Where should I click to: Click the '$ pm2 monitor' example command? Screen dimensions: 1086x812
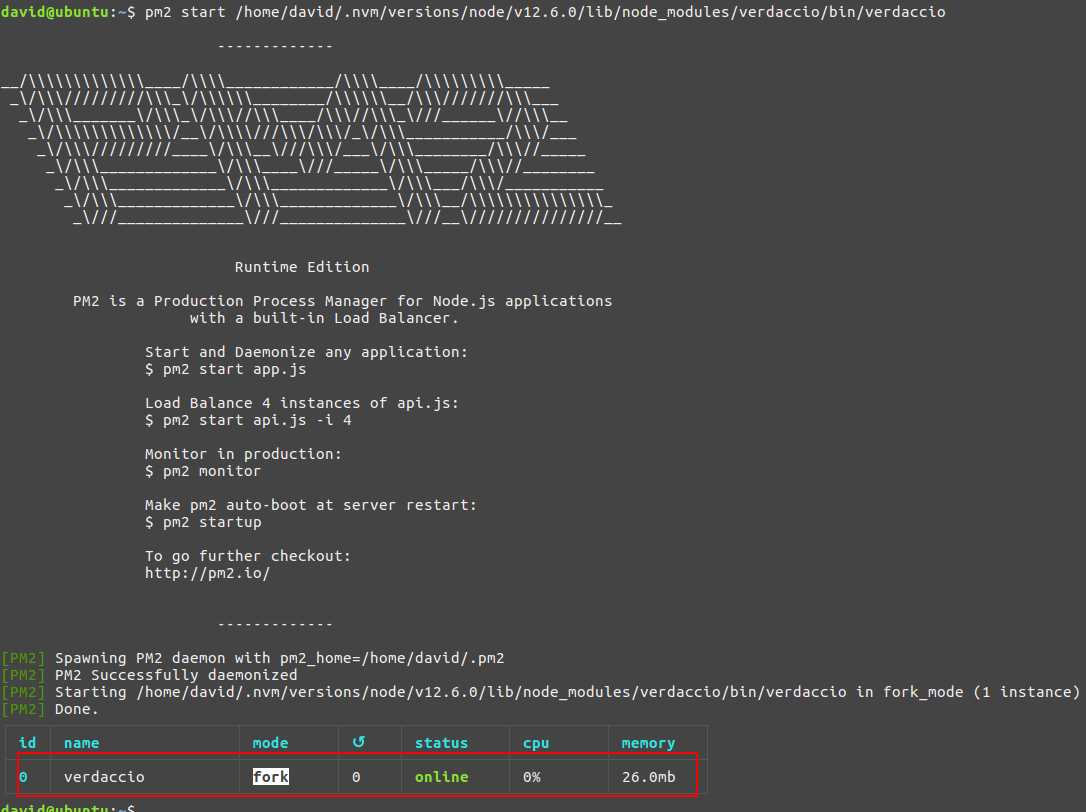[x=203, y=471]
